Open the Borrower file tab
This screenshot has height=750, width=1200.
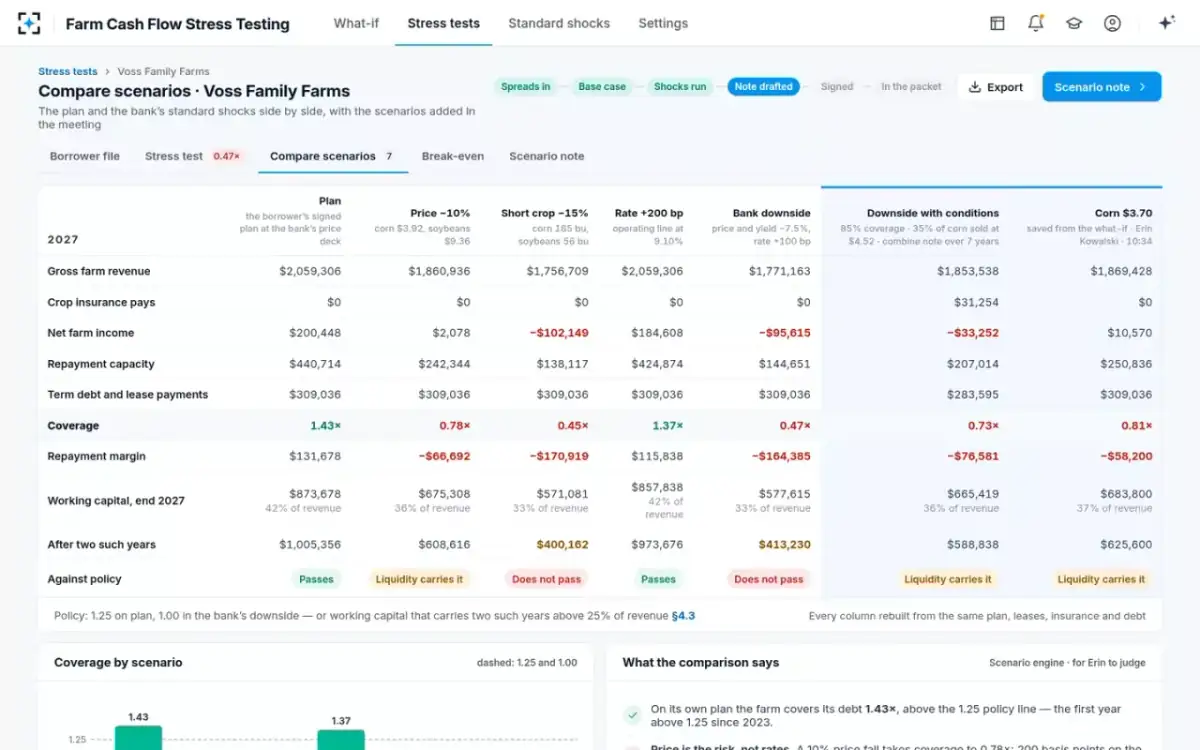pyautogui.click(x=85, y=156)
